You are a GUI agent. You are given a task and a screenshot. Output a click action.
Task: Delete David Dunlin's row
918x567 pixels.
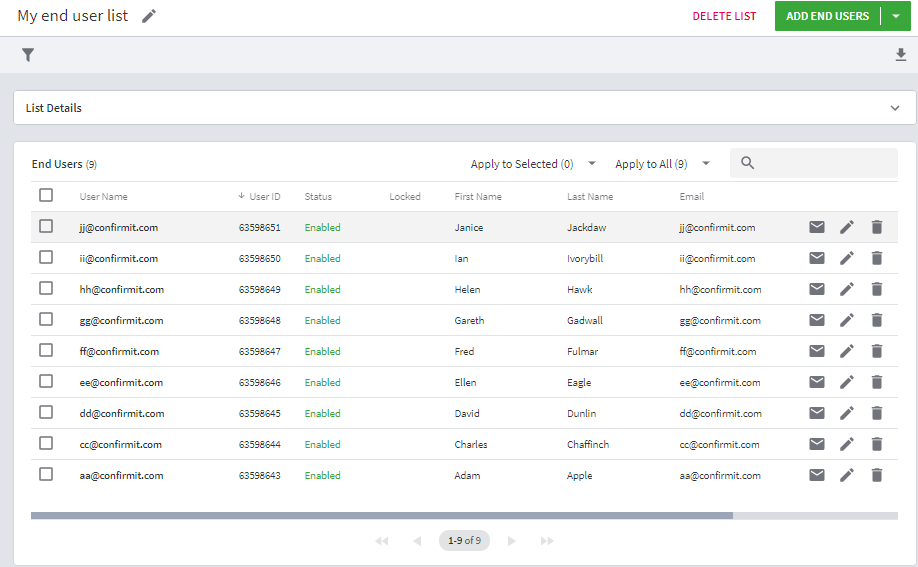[x=876, y=413]
